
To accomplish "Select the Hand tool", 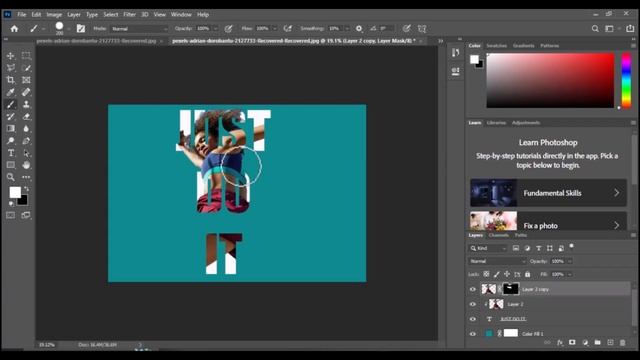I will click(26, 165).
